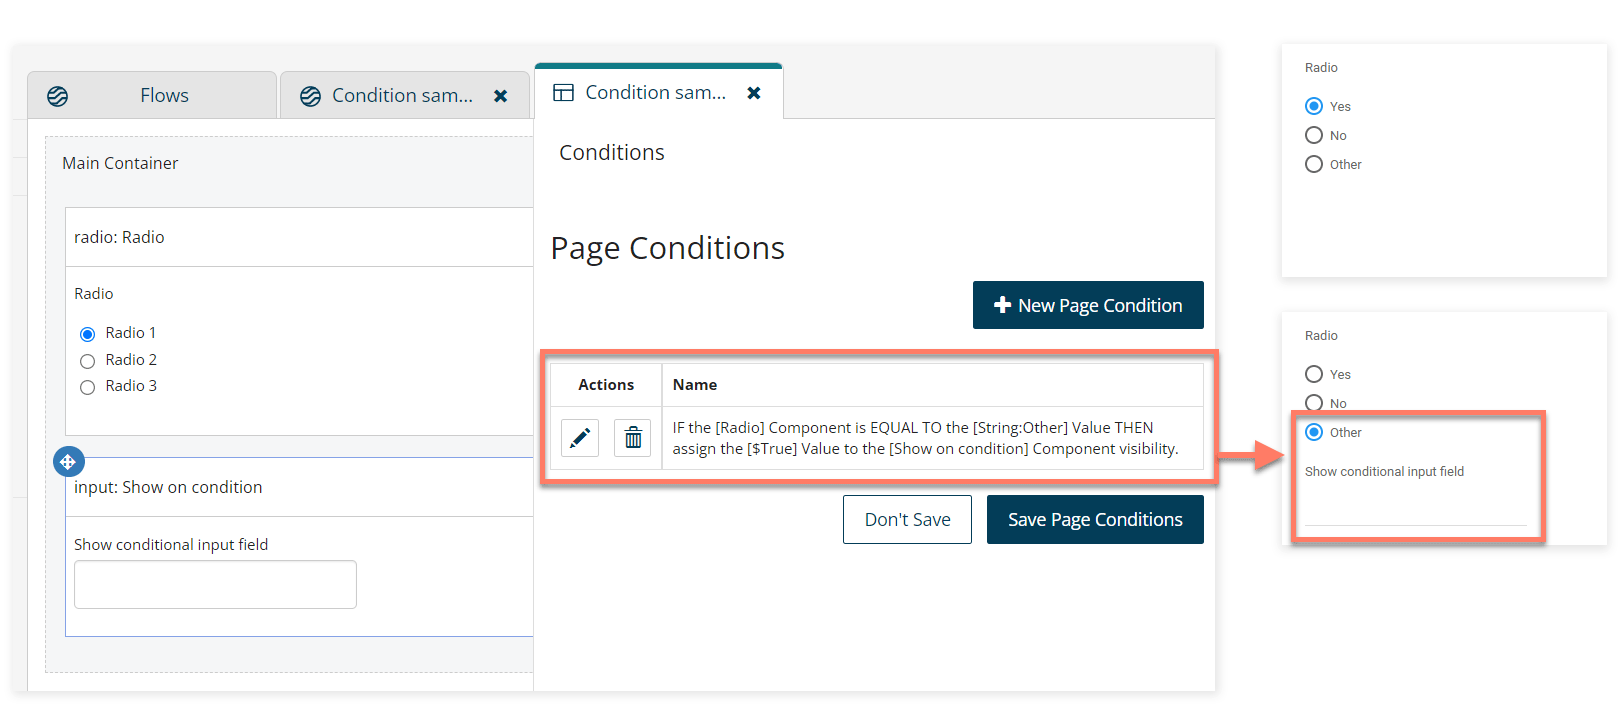This screenshot has width=1622, height=726.
Task: Click the Actions column header
Action: click(x=606, y=385)
